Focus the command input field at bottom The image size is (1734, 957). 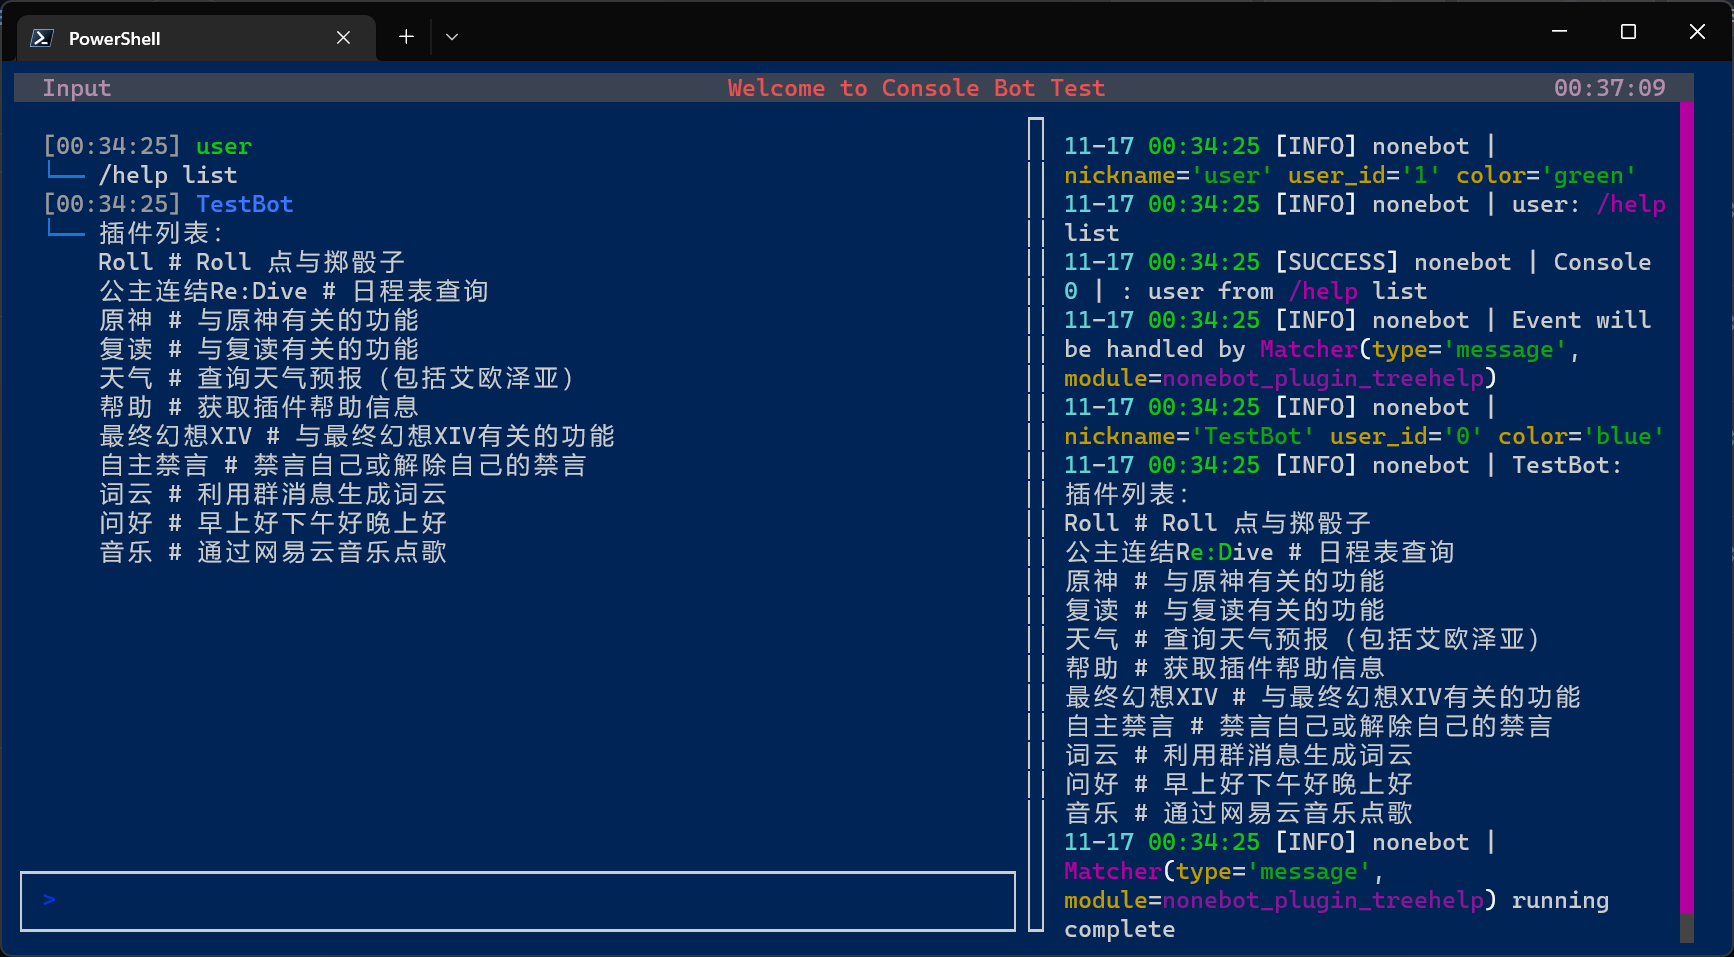click(x=500, y=900)
